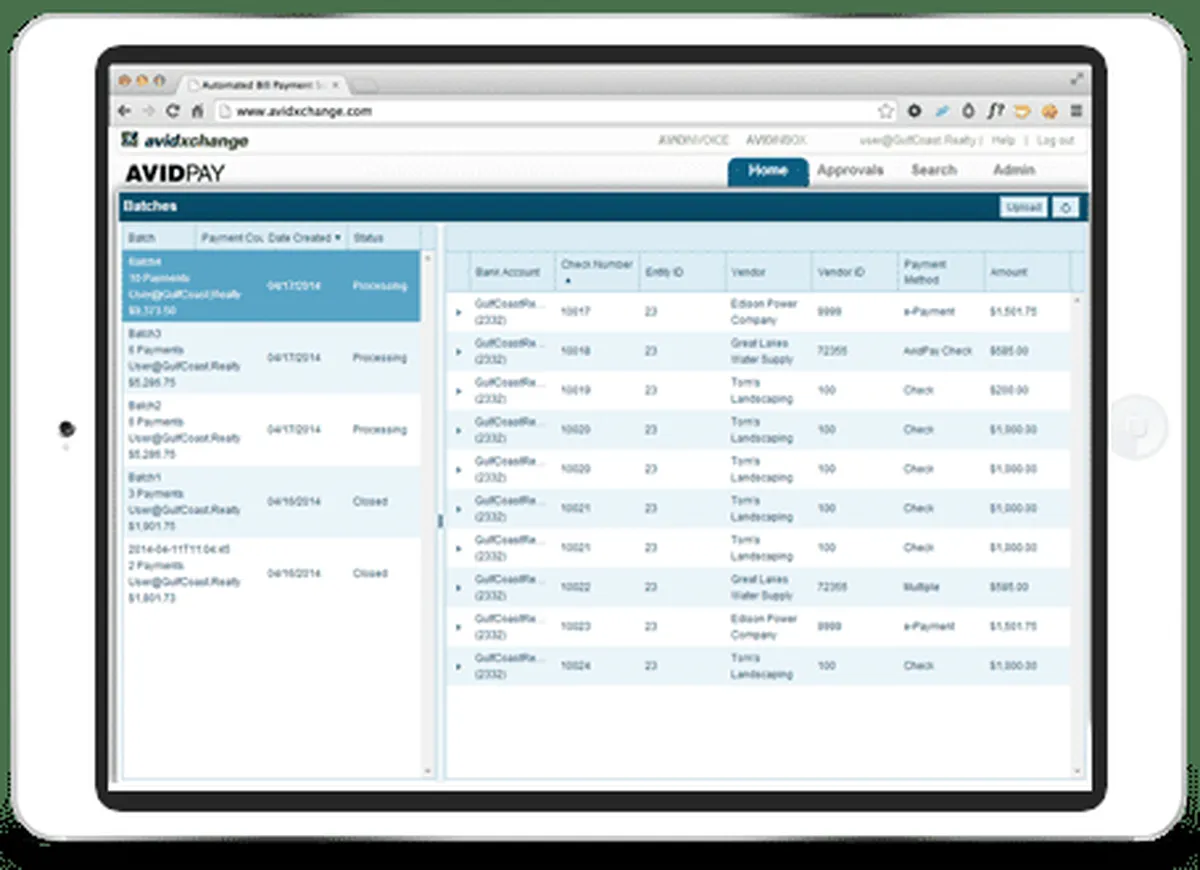This screenshot has width=1200, height=870.
Task: Open the Search tab
Action: coord(933,170)
